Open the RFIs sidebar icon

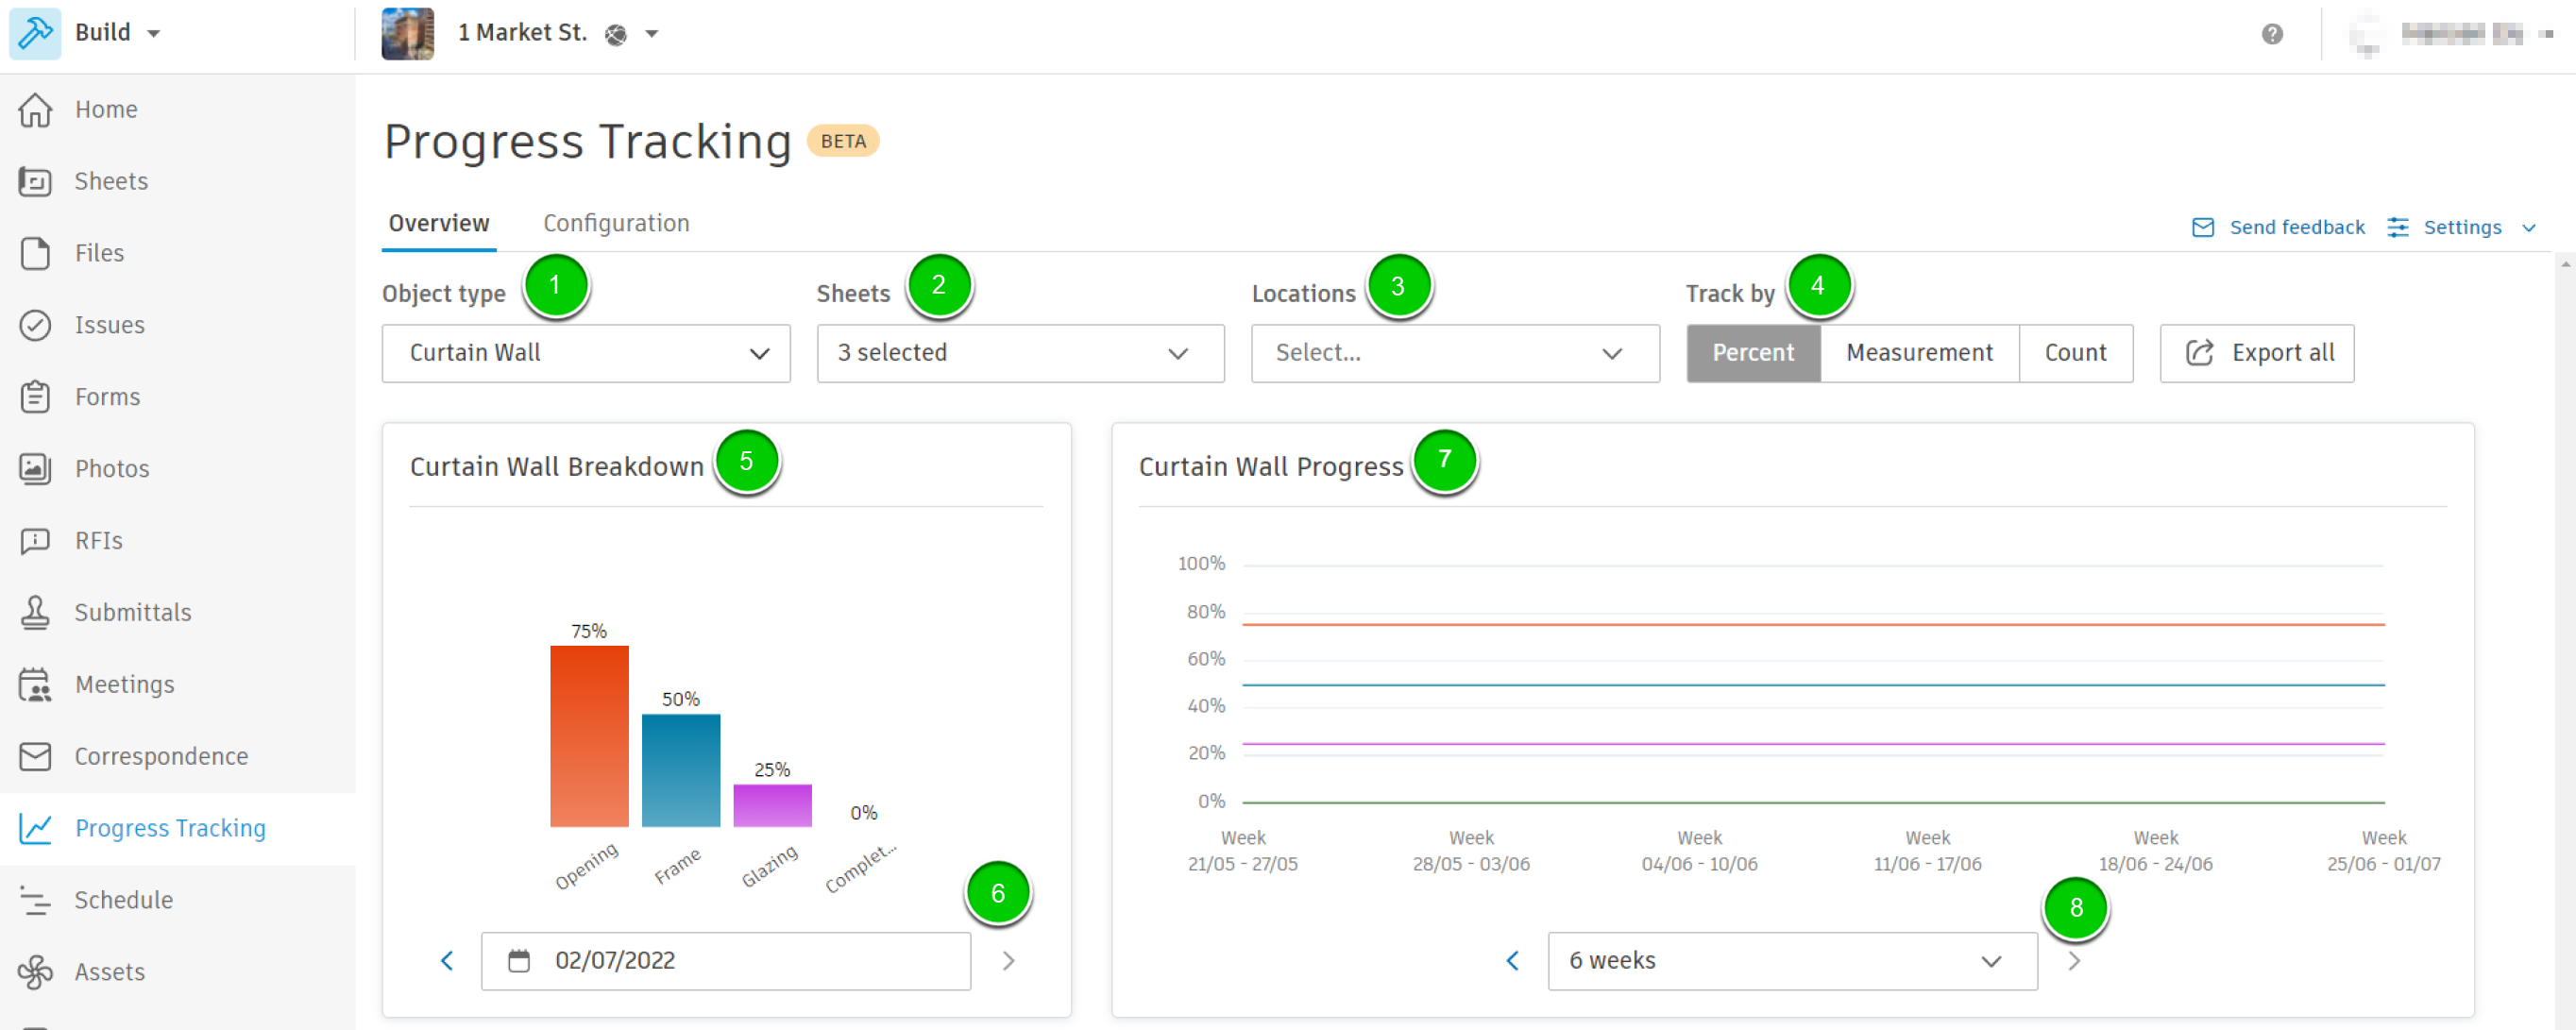pos(35,540)
